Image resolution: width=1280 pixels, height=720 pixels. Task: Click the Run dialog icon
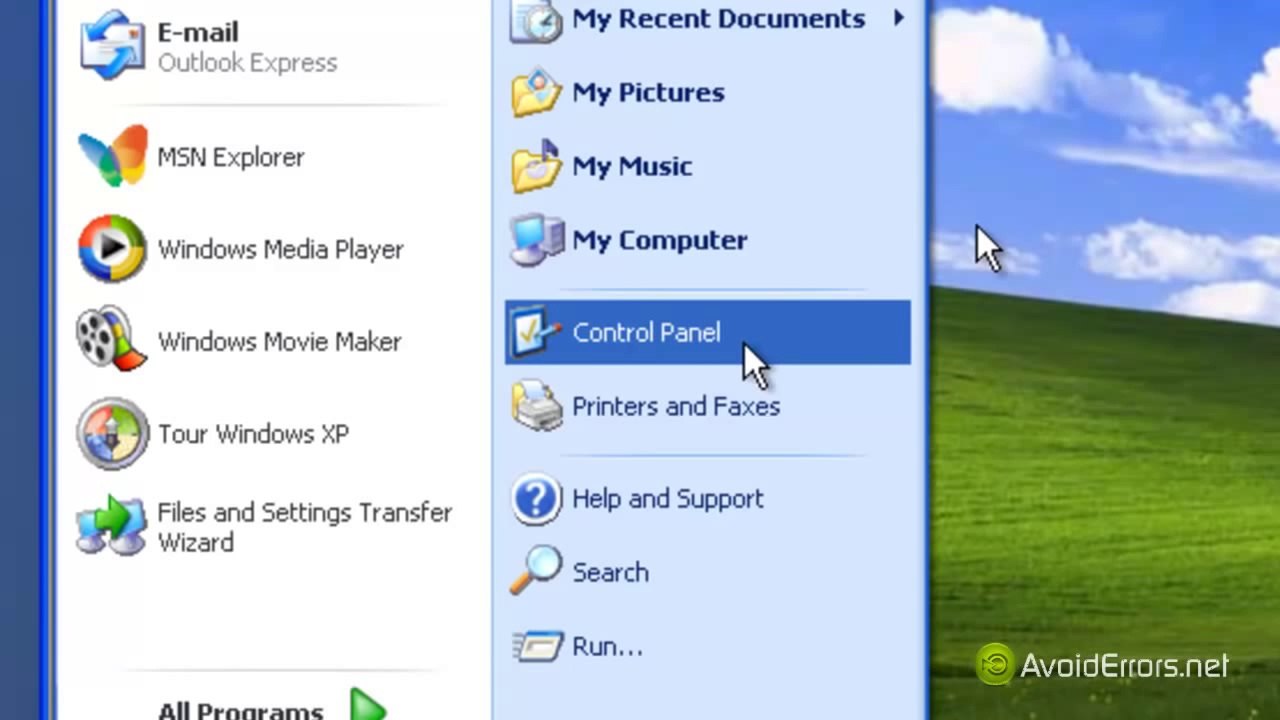tap(536, 646)
